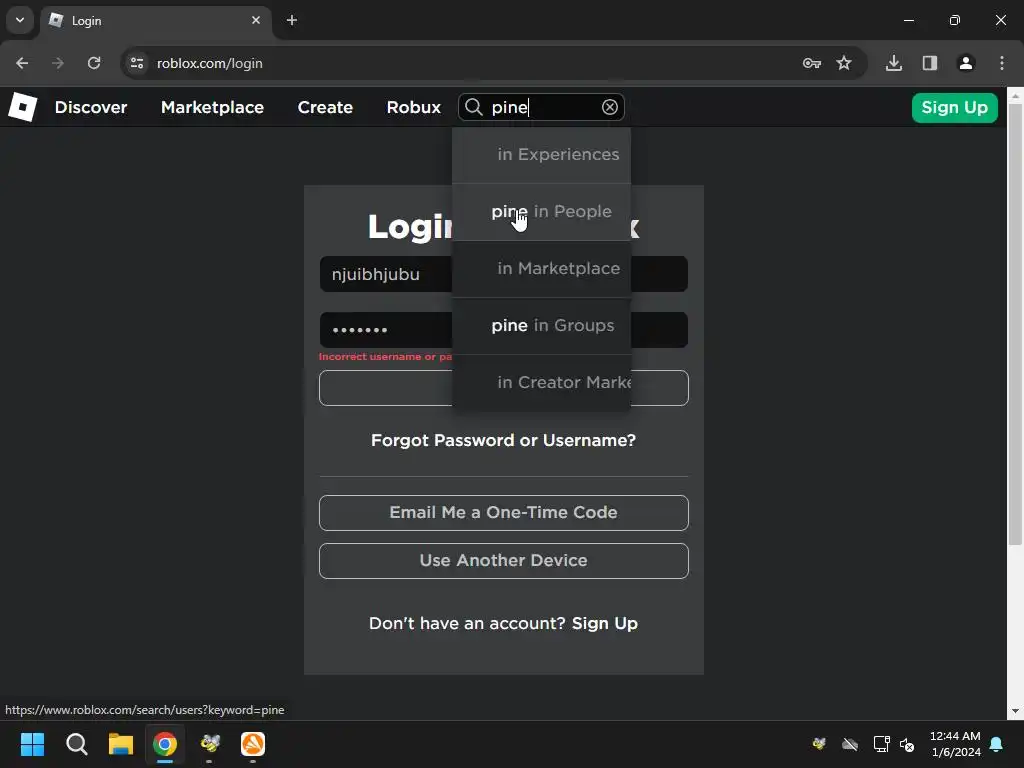Screen dimensions: 1024x768
Task: Click the muted volume tray icon
Action: [907, 744]
